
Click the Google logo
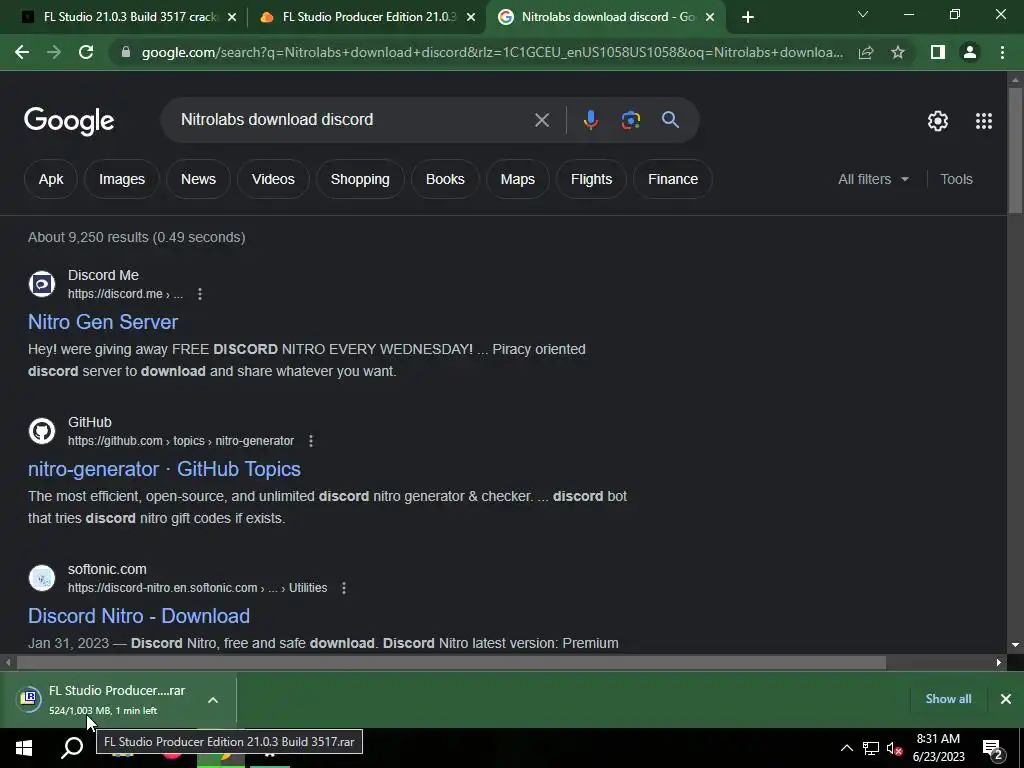pos(69,121)
